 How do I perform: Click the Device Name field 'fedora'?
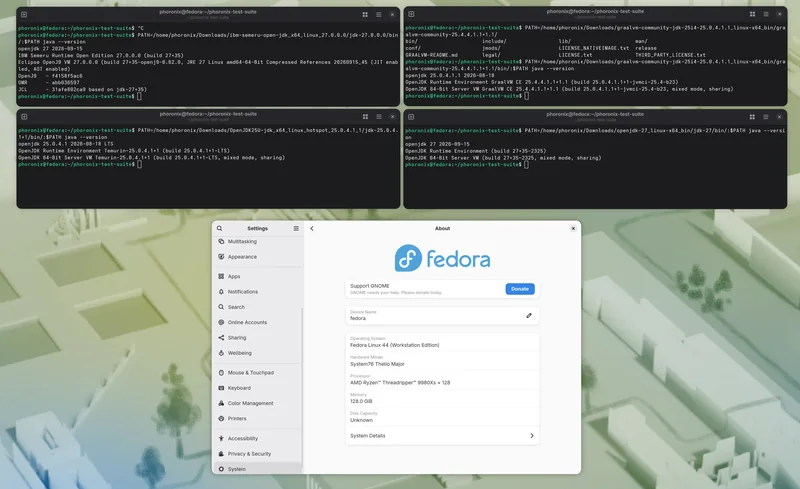(x=442, y=315)
